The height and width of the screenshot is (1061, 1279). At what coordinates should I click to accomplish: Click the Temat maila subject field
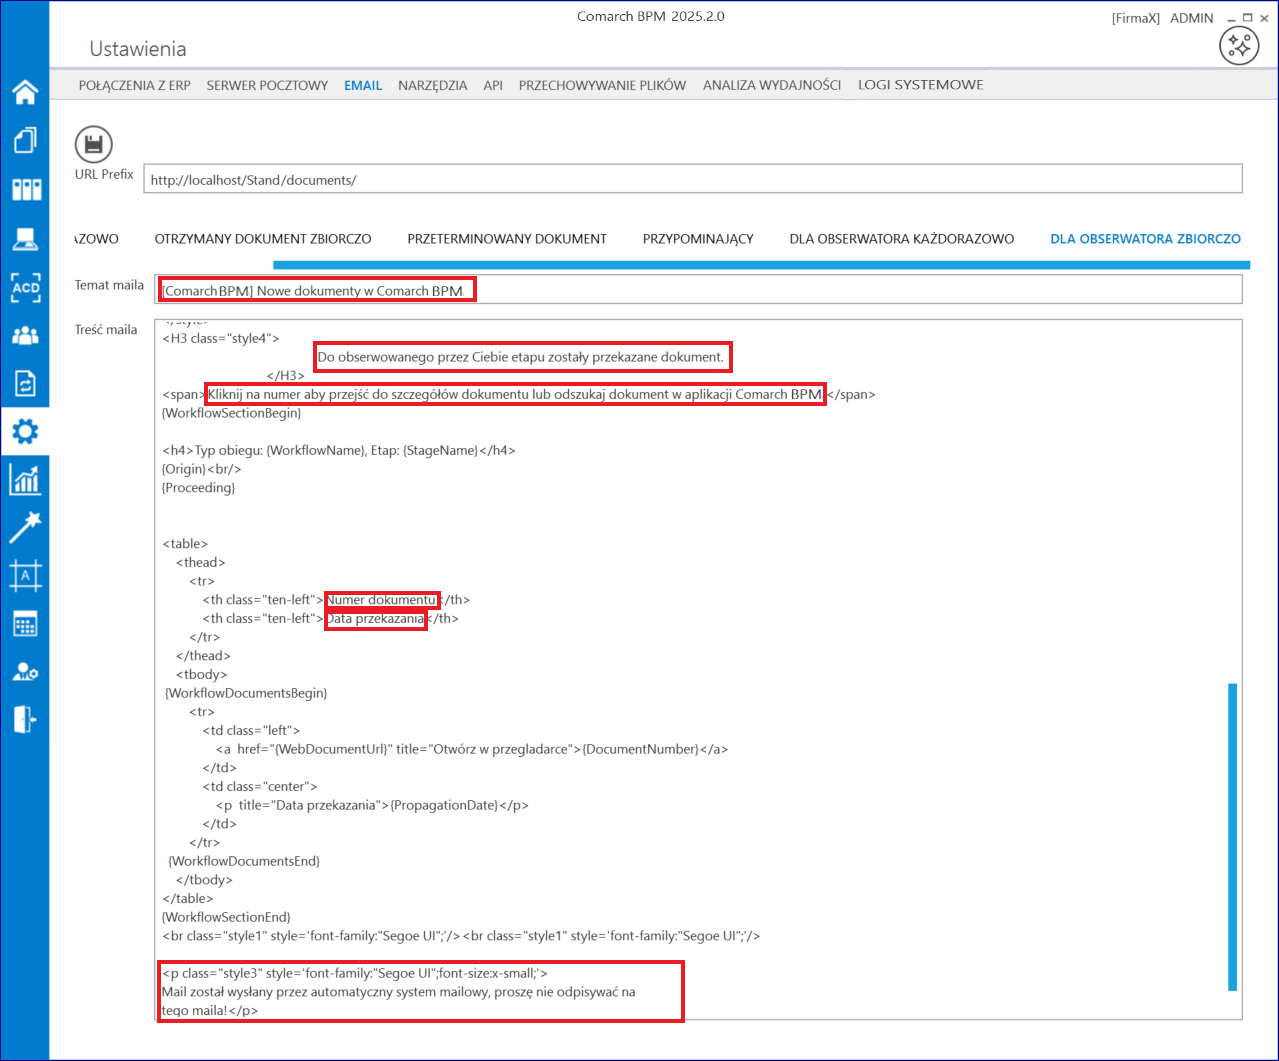tap(698, 289)
